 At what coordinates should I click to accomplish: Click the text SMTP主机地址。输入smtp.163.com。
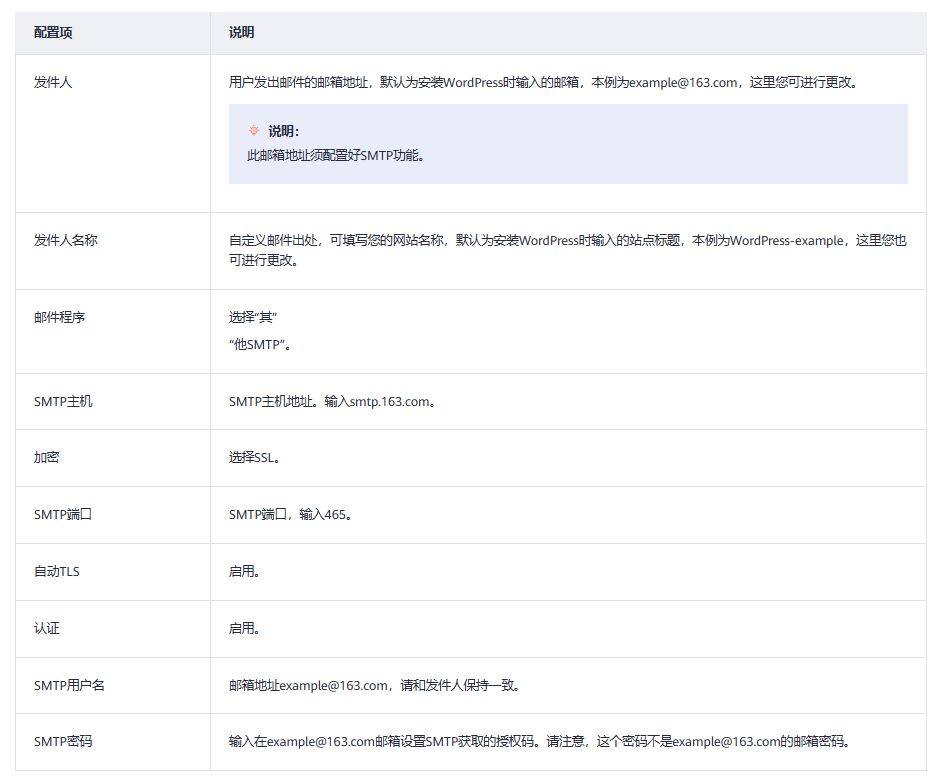(332, 401)
